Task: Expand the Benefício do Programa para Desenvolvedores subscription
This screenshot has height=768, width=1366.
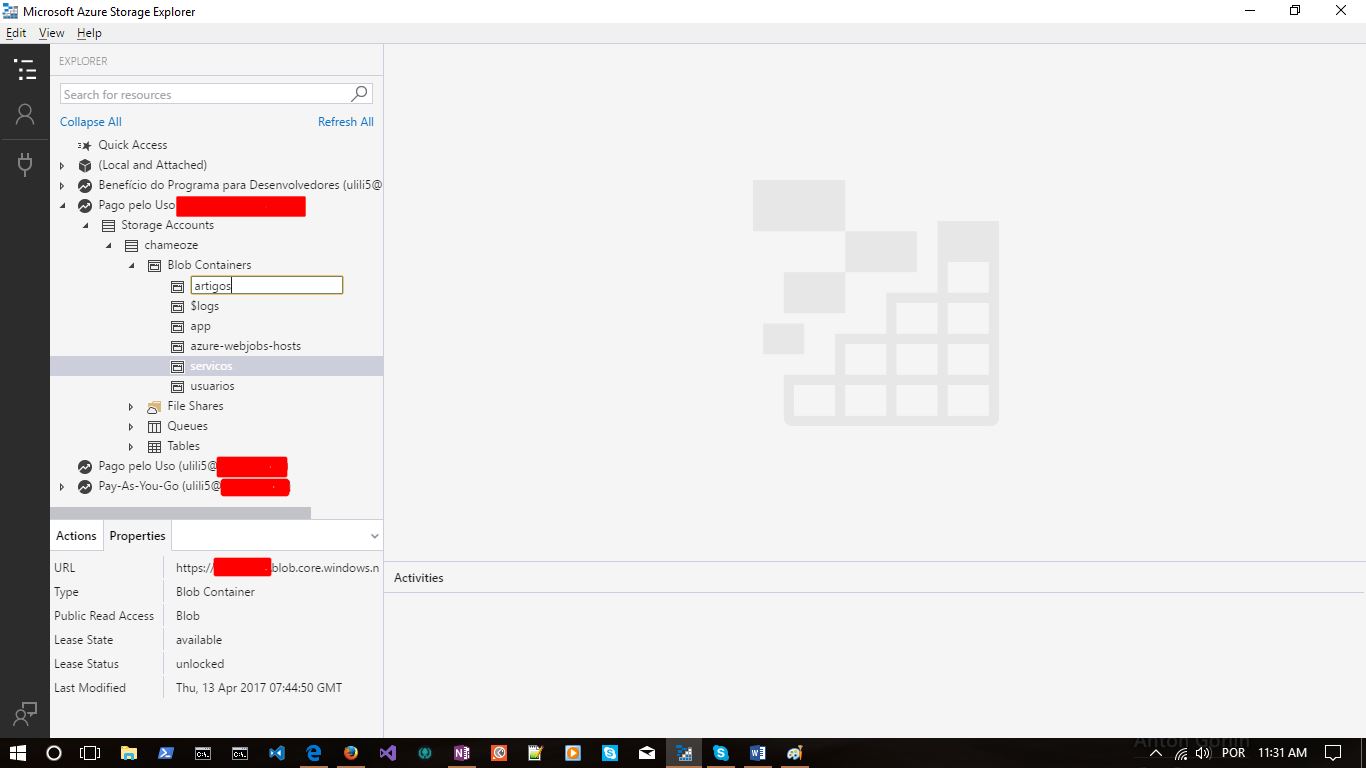Action: [62, 185]
